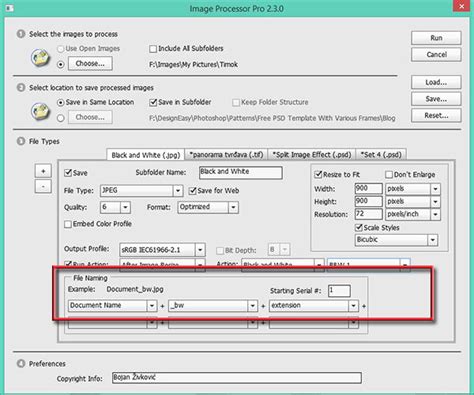The width and height of the screenshot is (474, 395).
Task: Click the Width value field
Action: click(x=368, y=189)
